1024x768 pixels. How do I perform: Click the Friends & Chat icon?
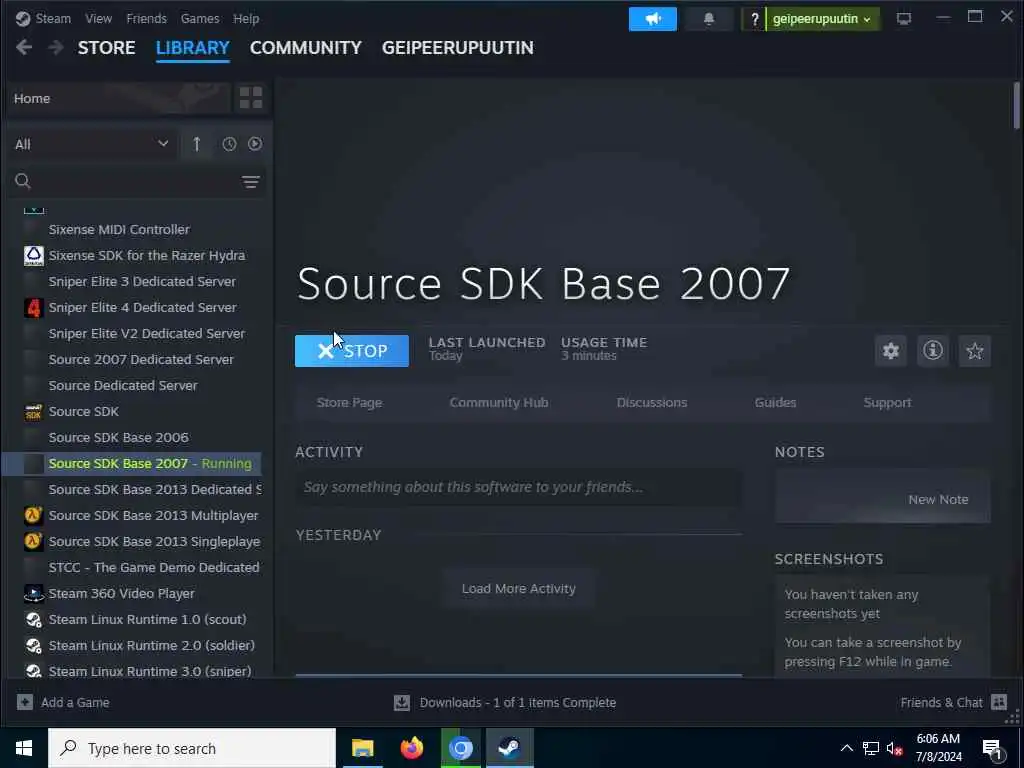(999, 702)
